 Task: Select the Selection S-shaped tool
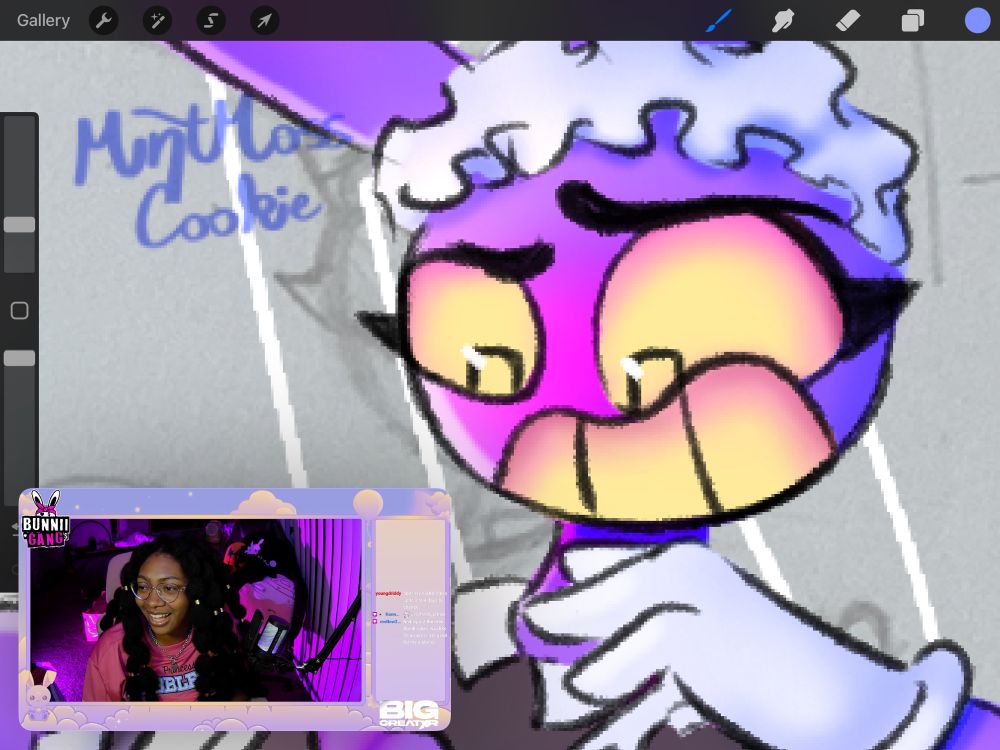[x=210, y=21]
